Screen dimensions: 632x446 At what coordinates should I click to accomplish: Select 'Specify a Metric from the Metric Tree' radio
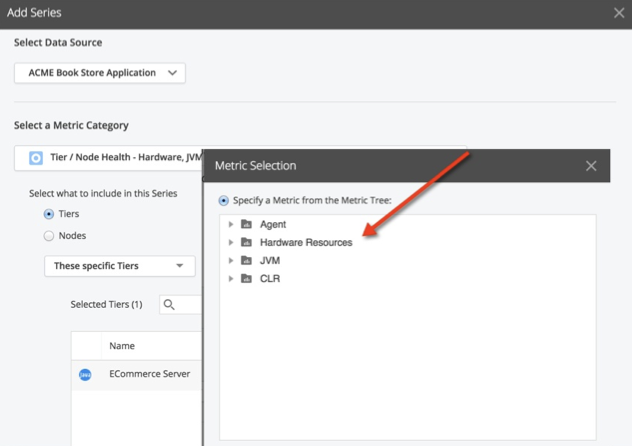[x=224, y=200]
